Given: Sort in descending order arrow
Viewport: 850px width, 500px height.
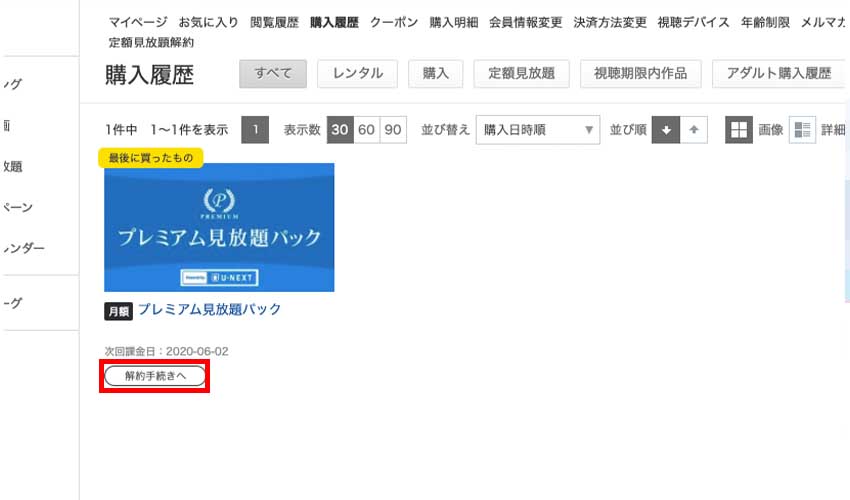Looking at the screenshot, I should [666, 130].
